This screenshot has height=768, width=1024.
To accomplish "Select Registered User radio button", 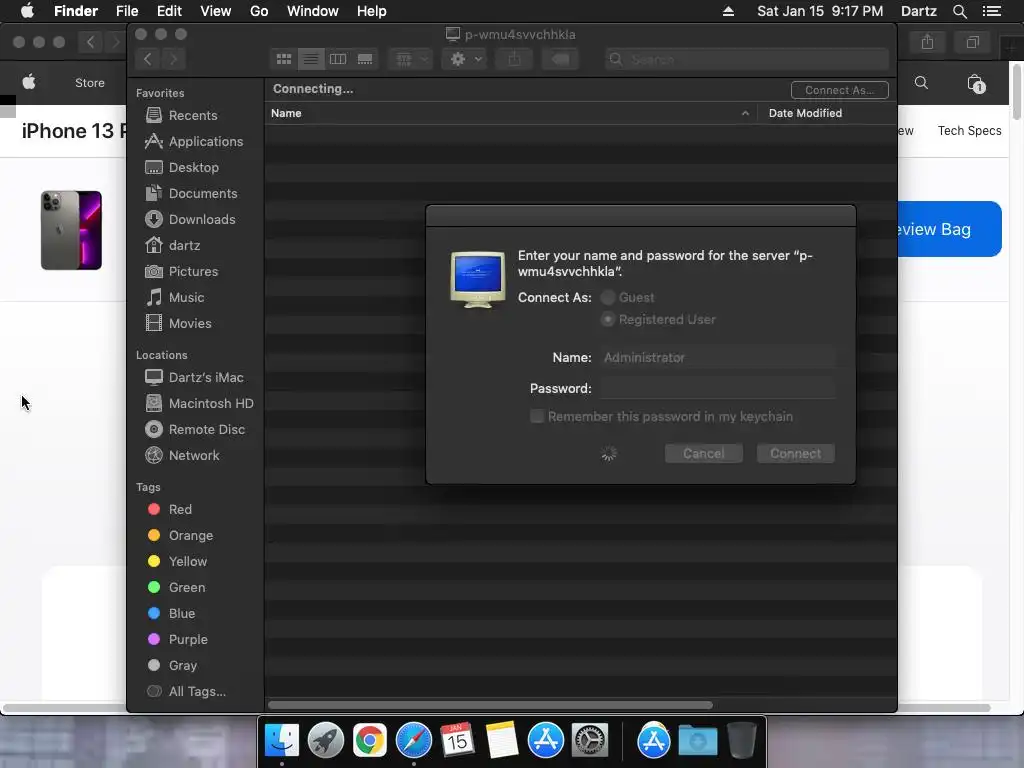I will point(608,320).
